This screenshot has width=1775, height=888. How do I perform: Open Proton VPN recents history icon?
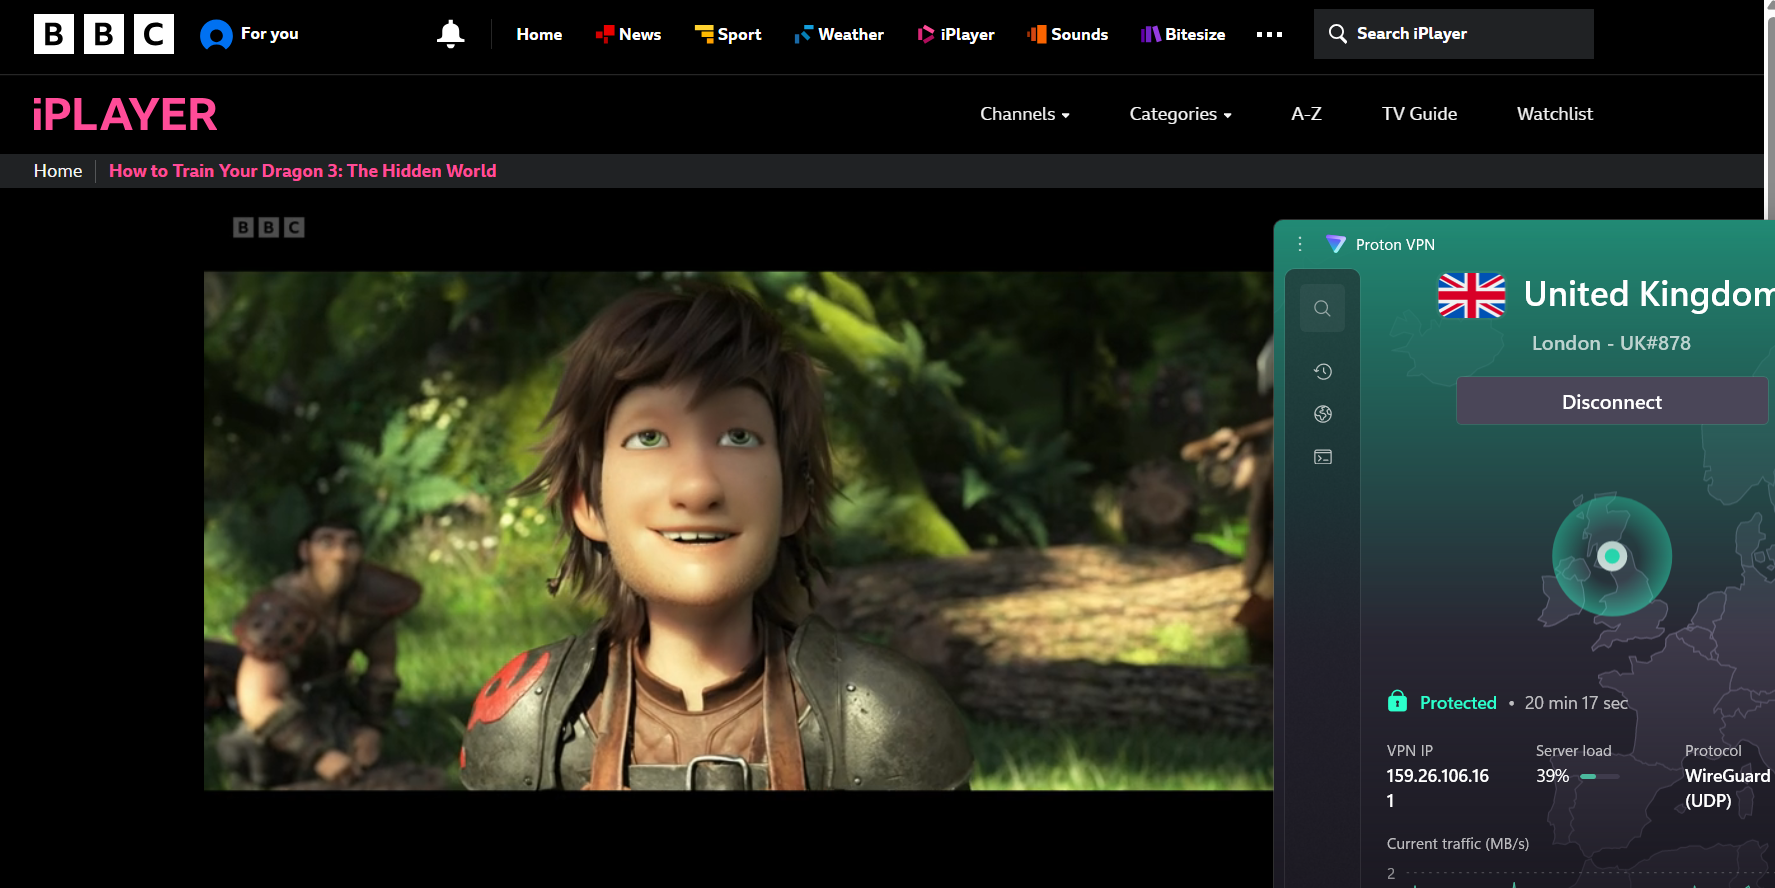pyautogui.click(x=1322, y=372)
